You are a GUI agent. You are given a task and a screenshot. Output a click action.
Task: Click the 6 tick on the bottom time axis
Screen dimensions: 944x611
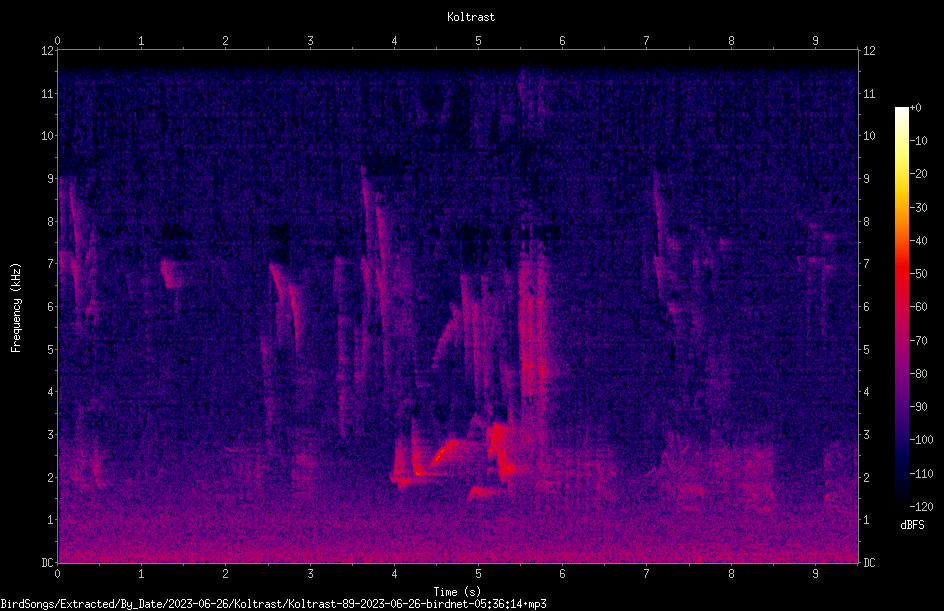point(562,574)
